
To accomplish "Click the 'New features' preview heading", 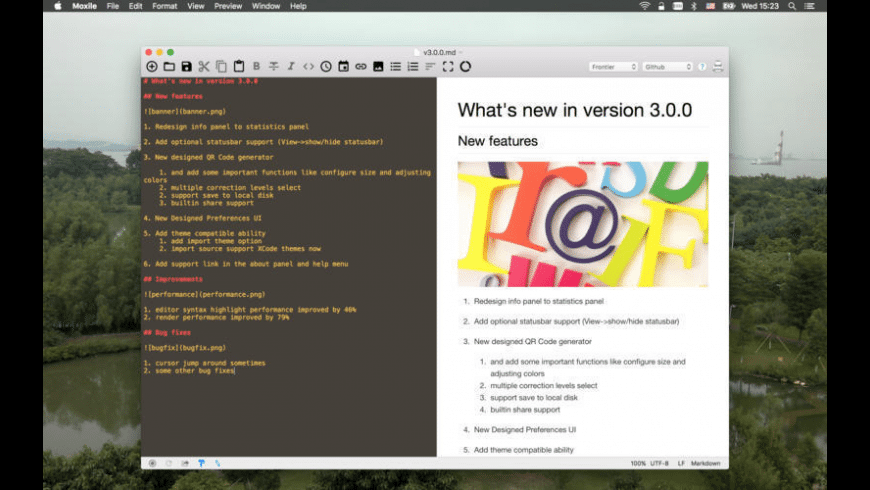I will pyautogui.click(x=498, y=141).
